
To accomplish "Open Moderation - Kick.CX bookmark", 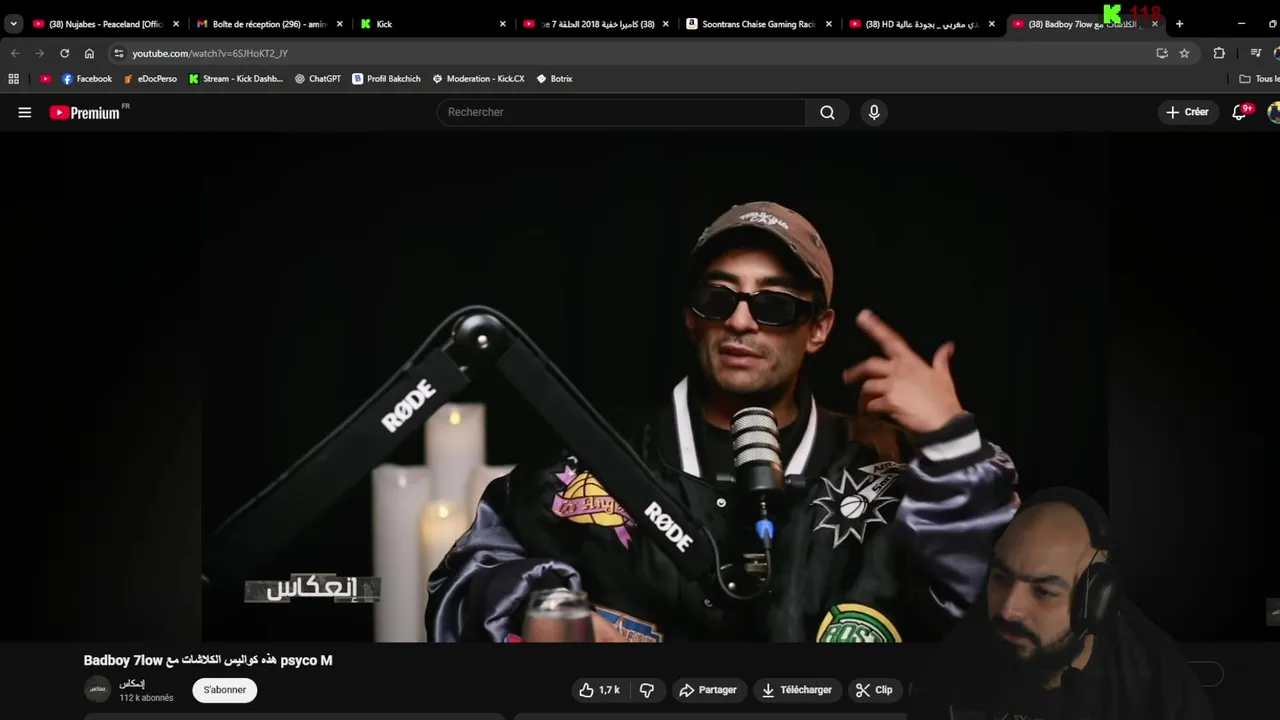I will click(x=478, y=79).
